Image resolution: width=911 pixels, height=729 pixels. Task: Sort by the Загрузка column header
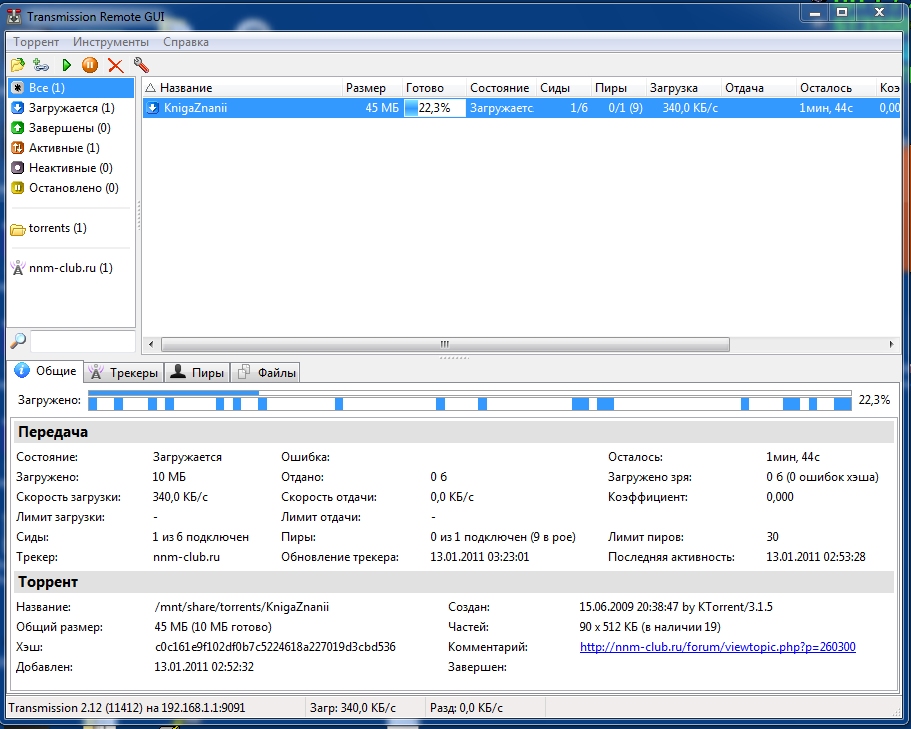coord(684,88)
